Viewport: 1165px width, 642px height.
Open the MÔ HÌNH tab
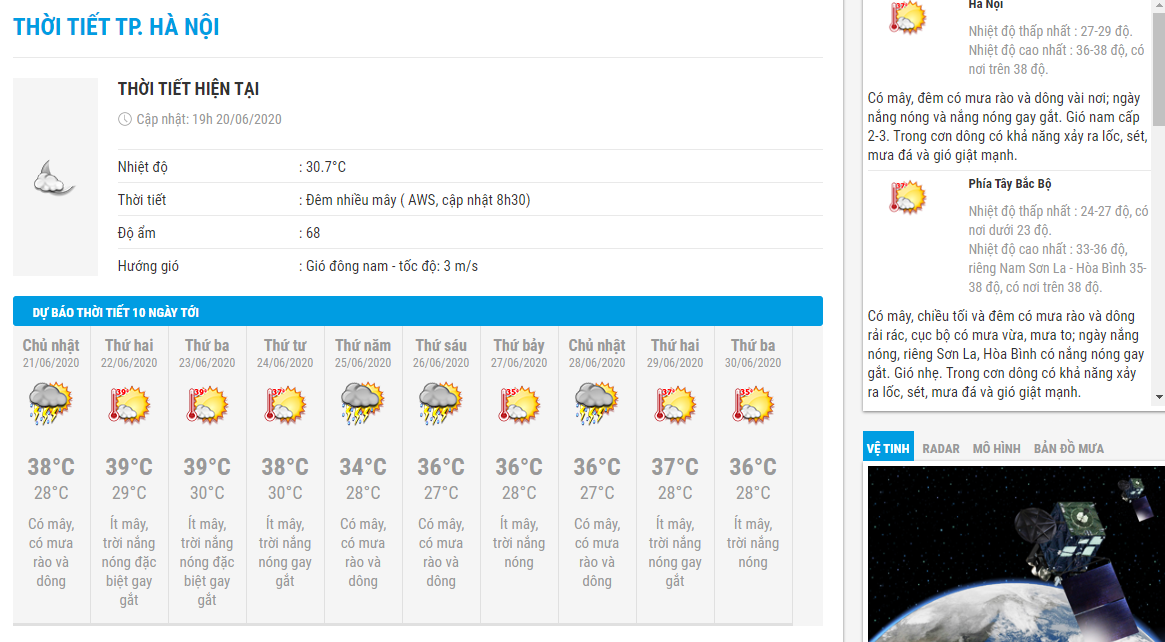tap(996, 449)
